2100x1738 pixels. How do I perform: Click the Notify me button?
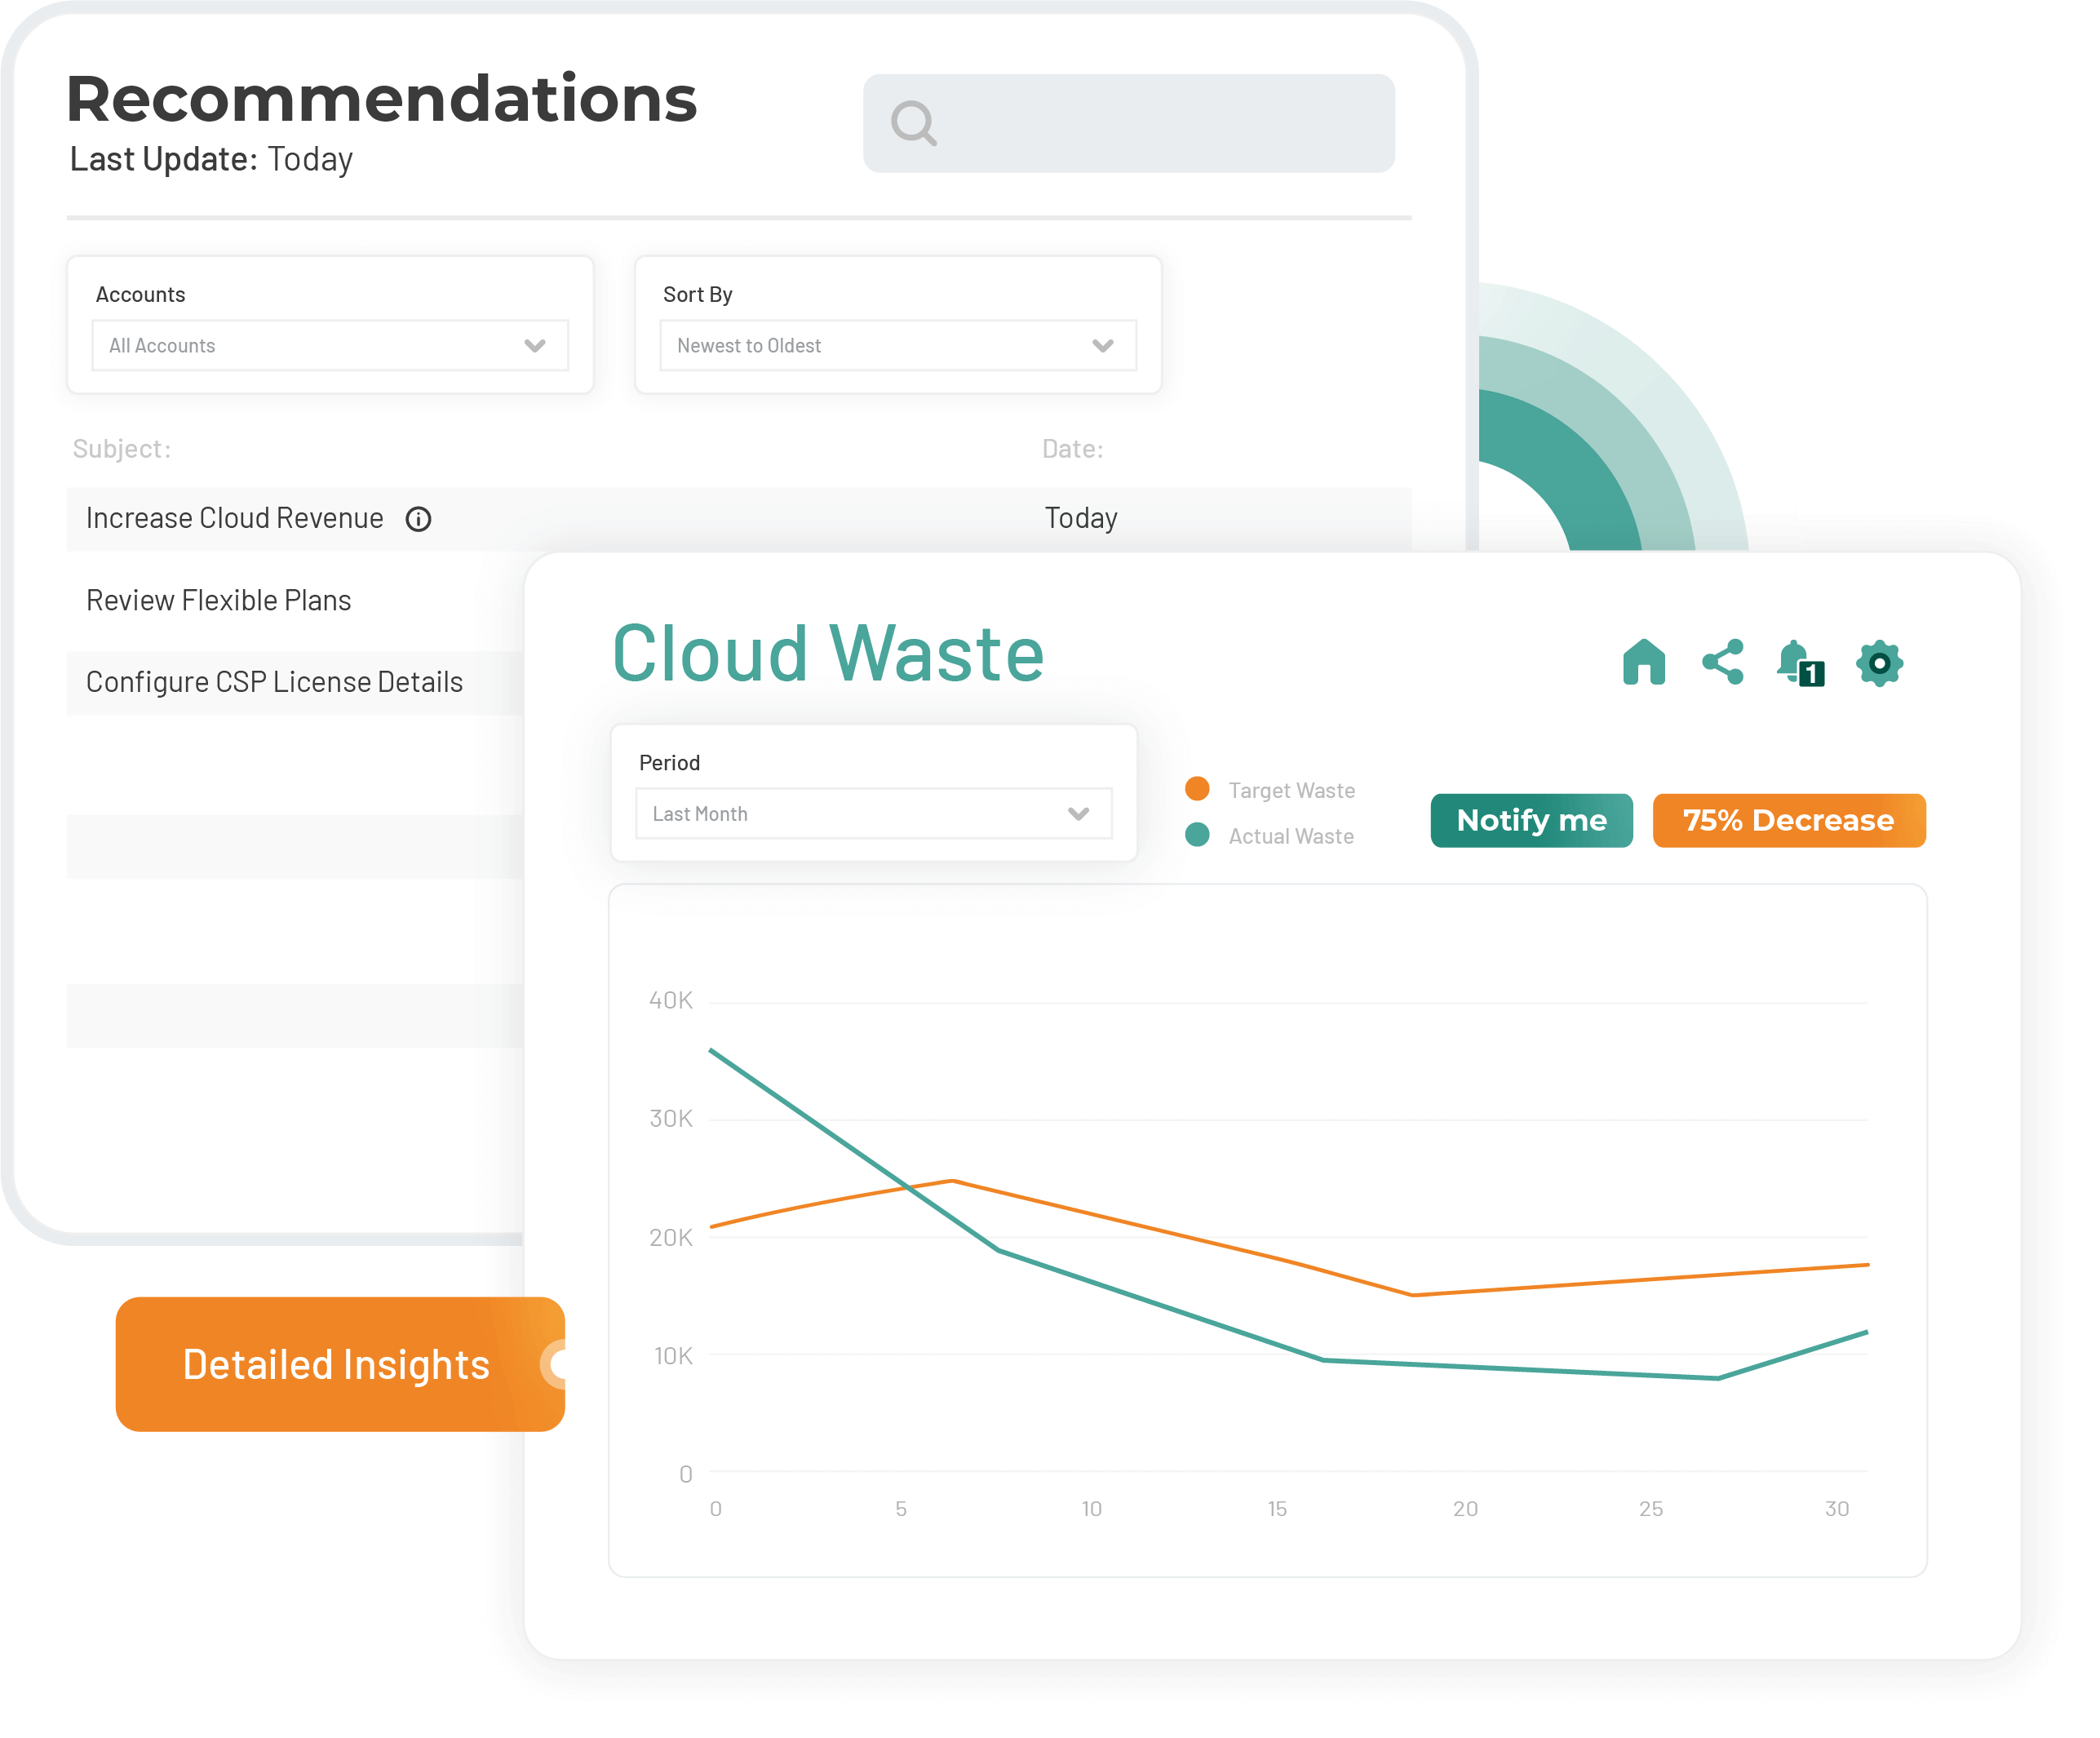tap(1531, 820)
